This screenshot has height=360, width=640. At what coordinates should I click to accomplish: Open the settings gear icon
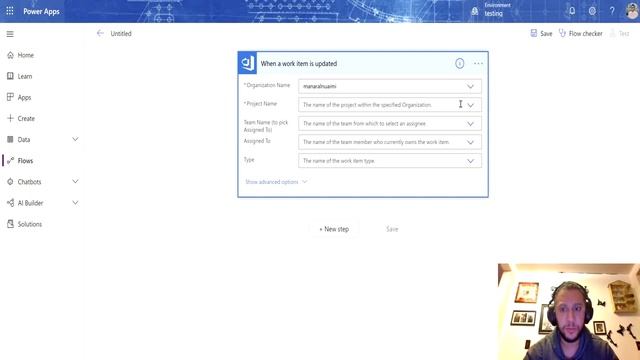[x=592, y=11]
